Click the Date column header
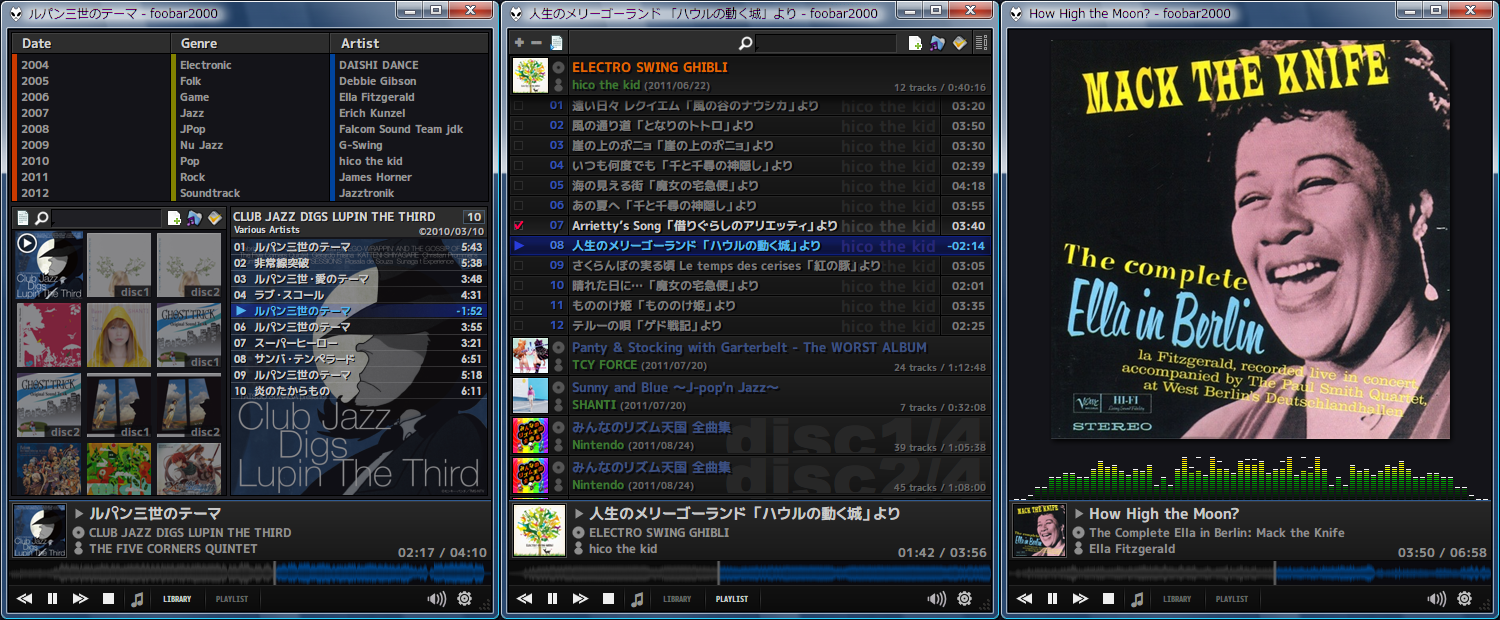The height and width of the screenshot is (620, 1500). (x=92, y=43)
